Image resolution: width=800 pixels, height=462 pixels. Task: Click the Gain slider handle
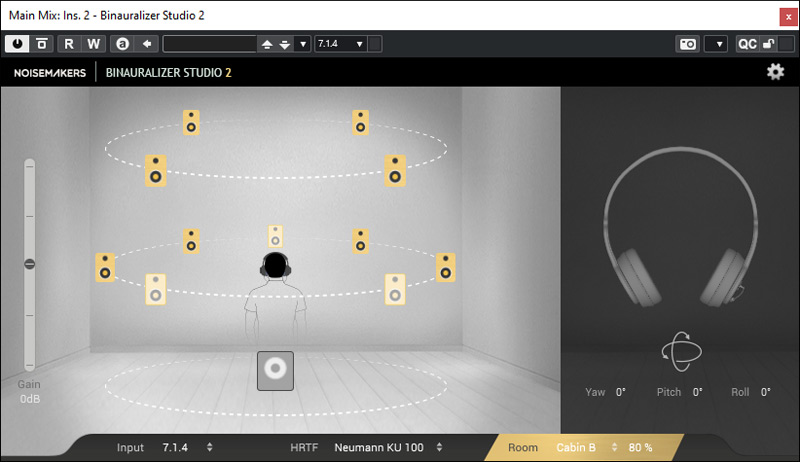tap(30, 264)
